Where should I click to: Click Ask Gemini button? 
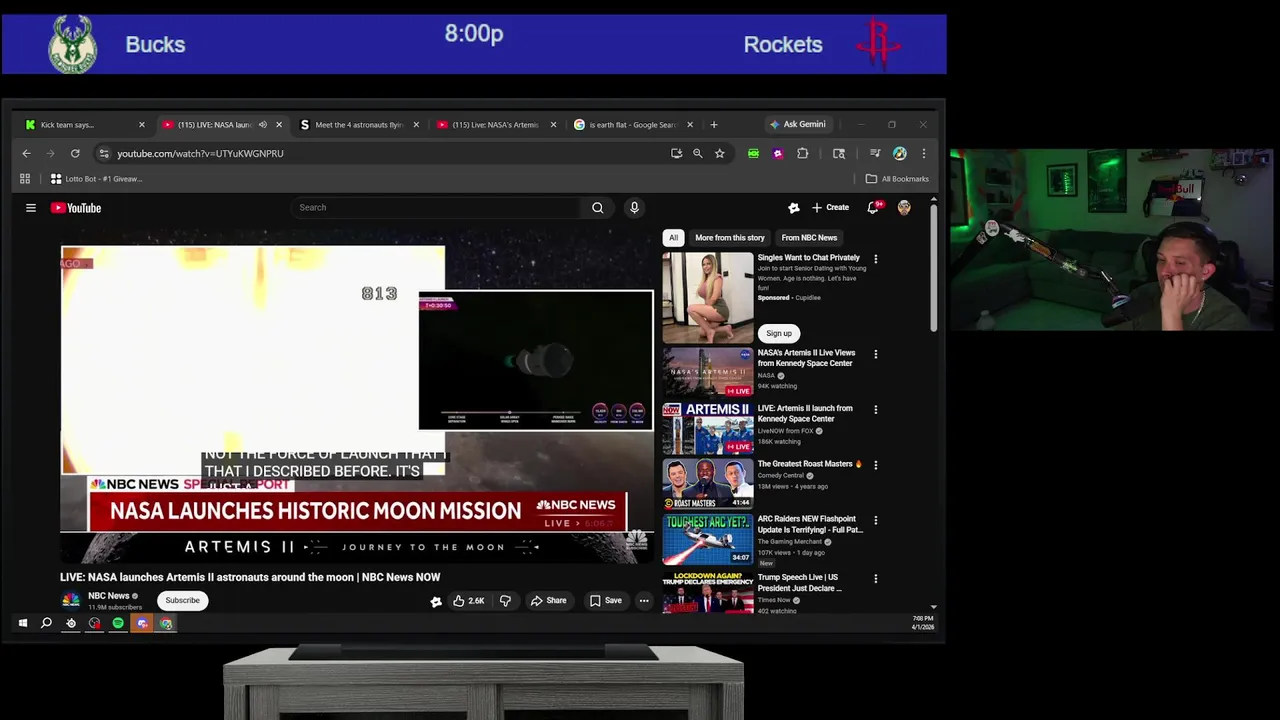click(797, 125)
